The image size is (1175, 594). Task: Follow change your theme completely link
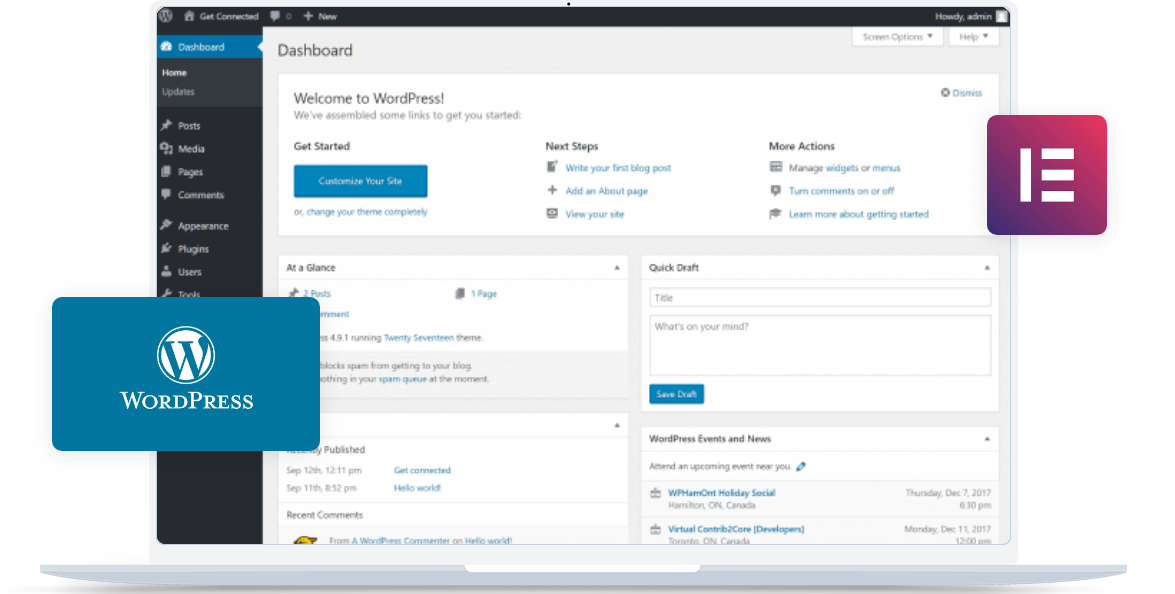click(x=367, y=212)
